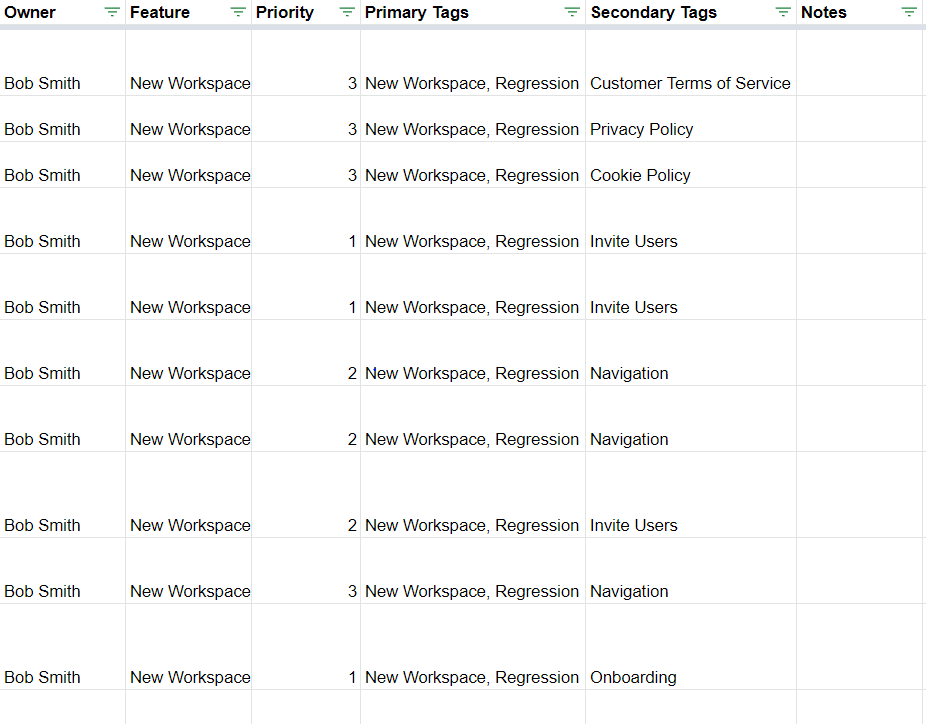
Task: Select the Customer Terms of Service cell
Action: [690, 83]
